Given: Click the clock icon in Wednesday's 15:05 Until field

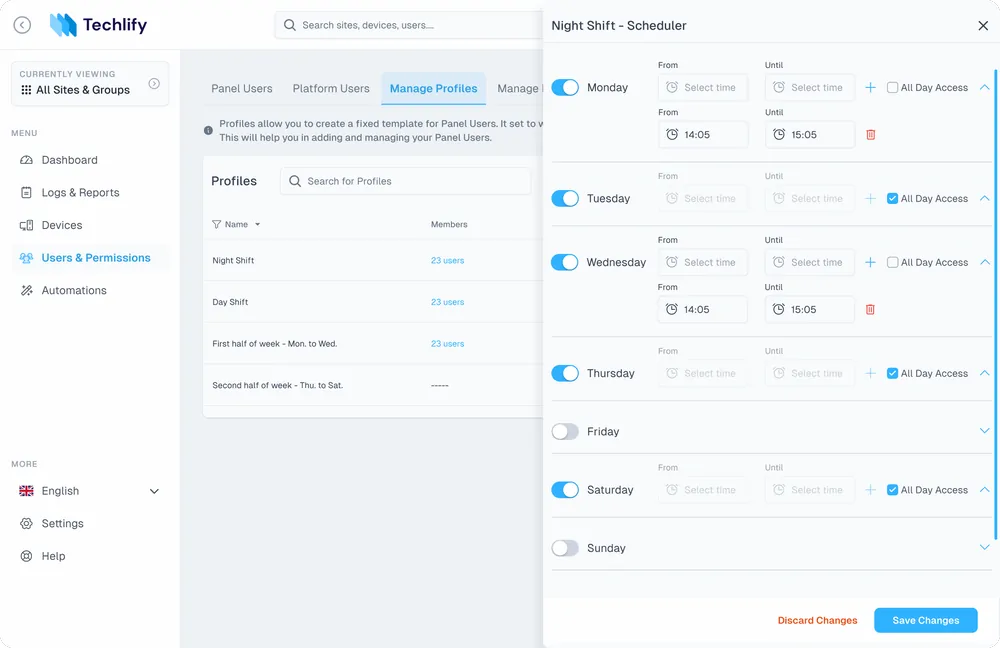Looking at the screenshot, I should click(x=779, y=309).
